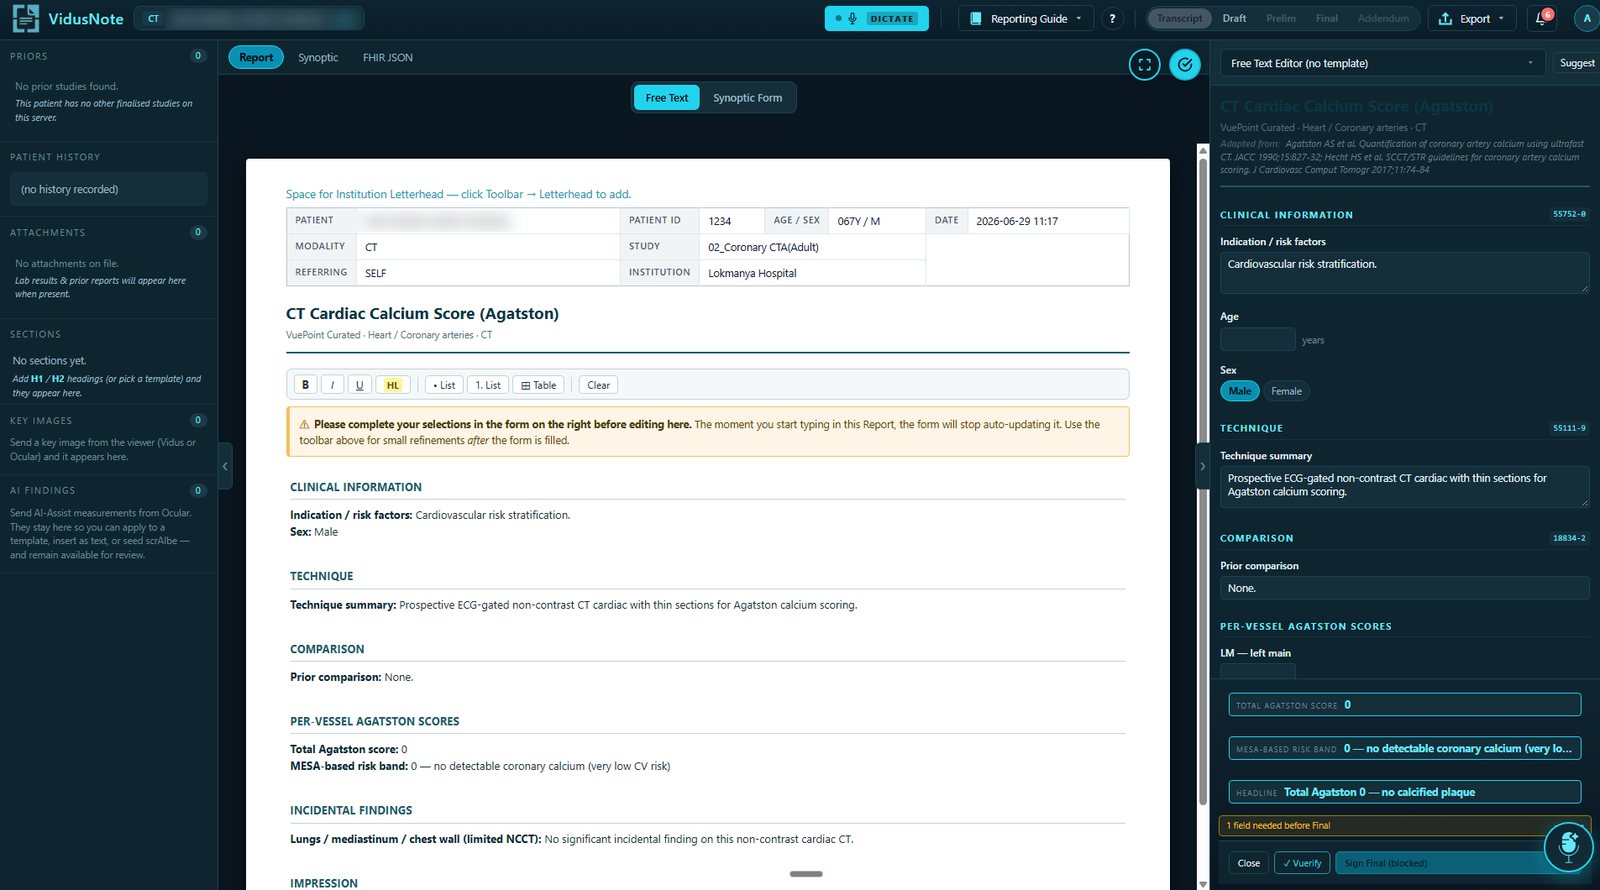Screen dimensions: 1600x890
Task: Open the Free Text Editor template dropdown
Action: pos(1384,63)
